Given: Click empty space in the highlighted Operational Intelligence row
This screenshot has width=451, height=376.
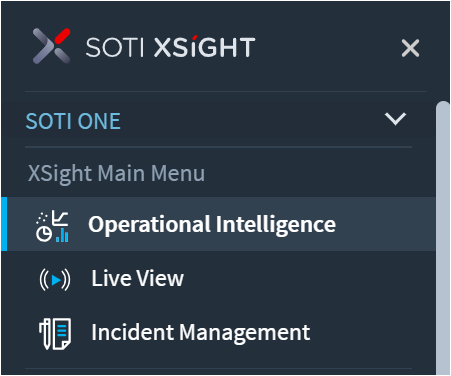Looking at the screenshot, I should point(383,224).
